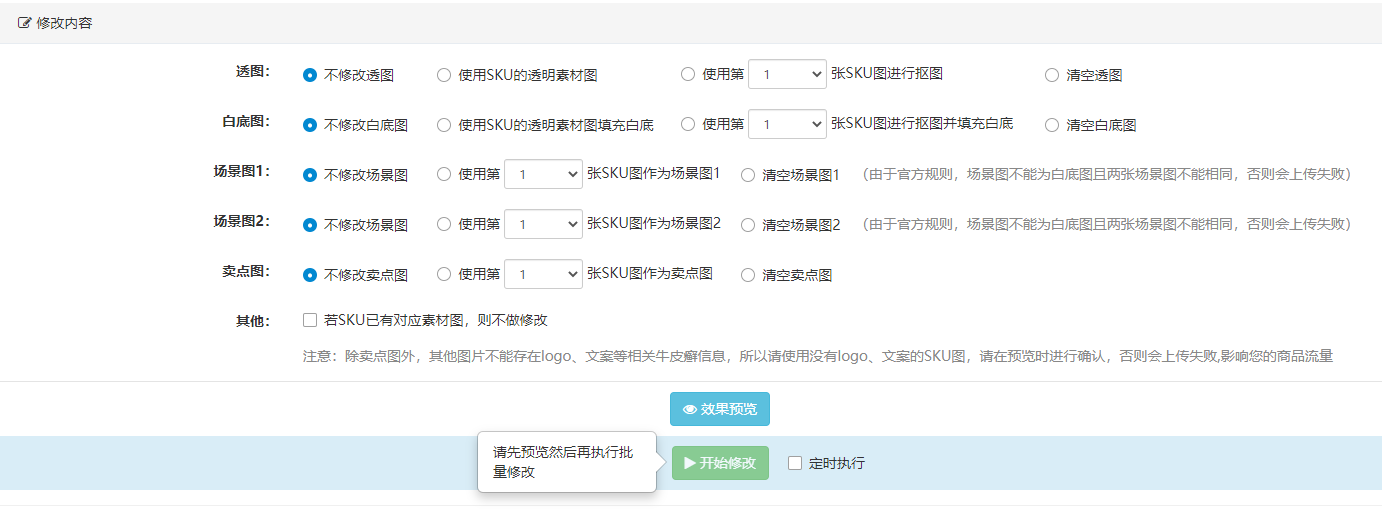Select 清空场景图2 radio option
Screen dimensions: 1382x512
click(x=748, y=225)
